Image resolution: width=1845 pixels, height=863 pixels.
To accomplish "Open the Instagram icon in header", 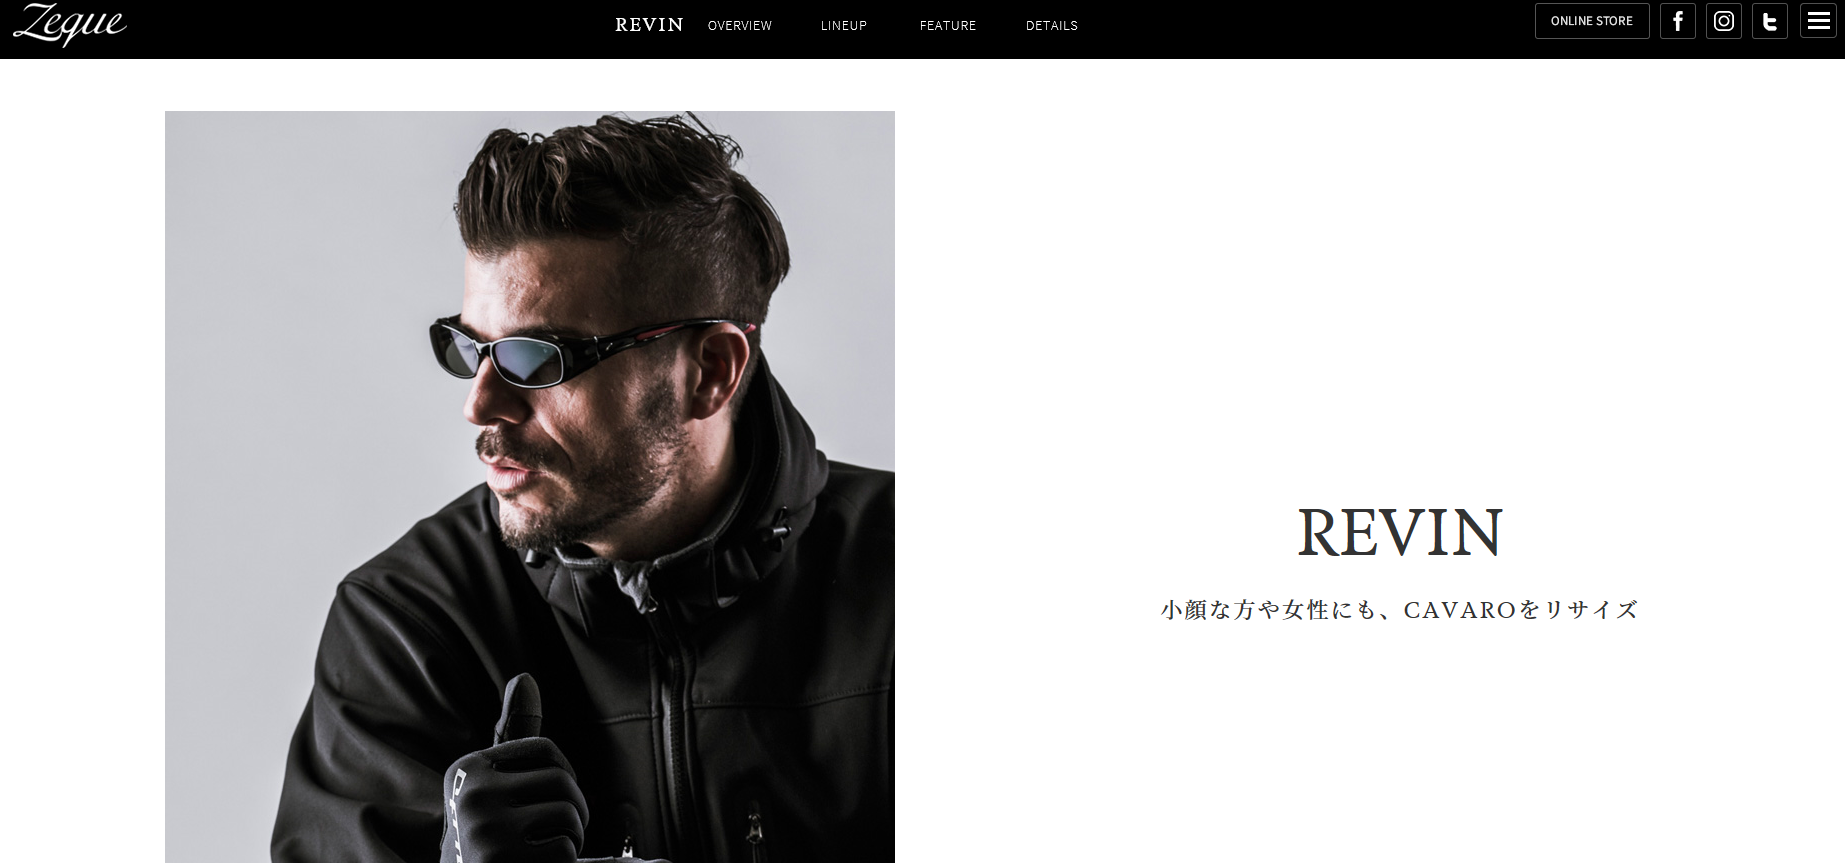I will pos(1724,21).
